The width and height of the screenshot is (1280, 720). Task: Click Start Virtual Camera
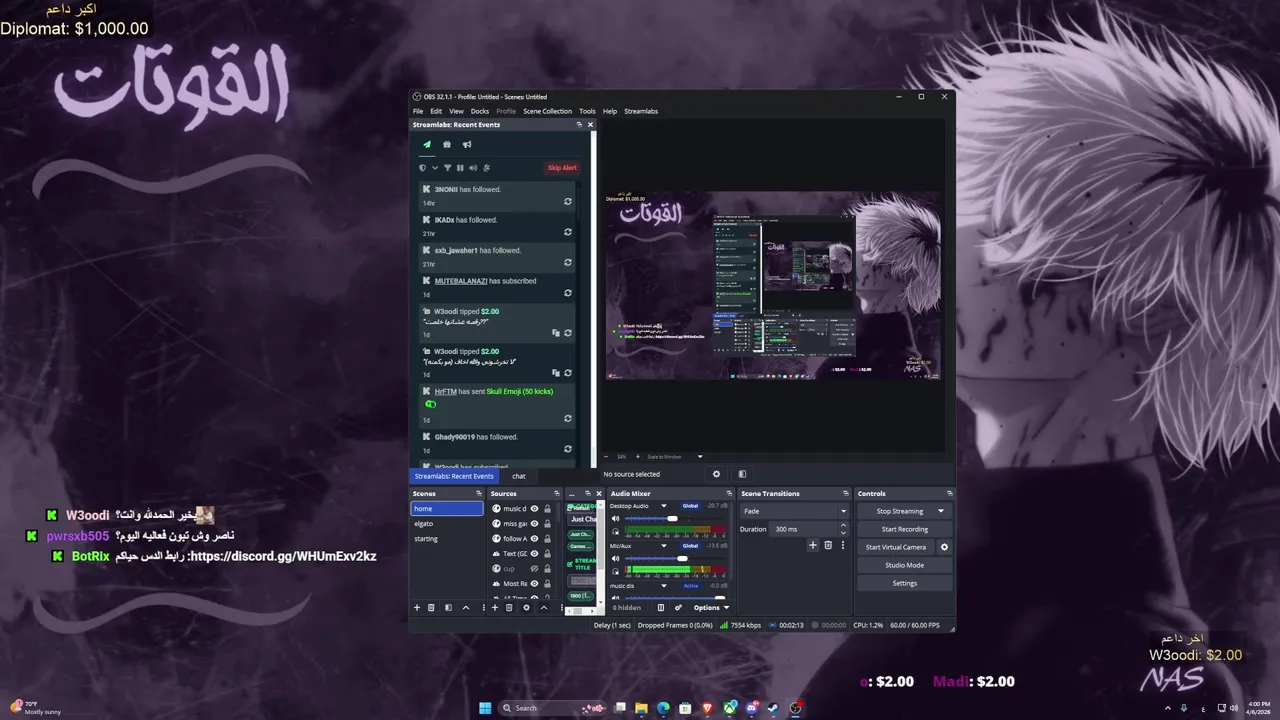[x=896, y=547]
